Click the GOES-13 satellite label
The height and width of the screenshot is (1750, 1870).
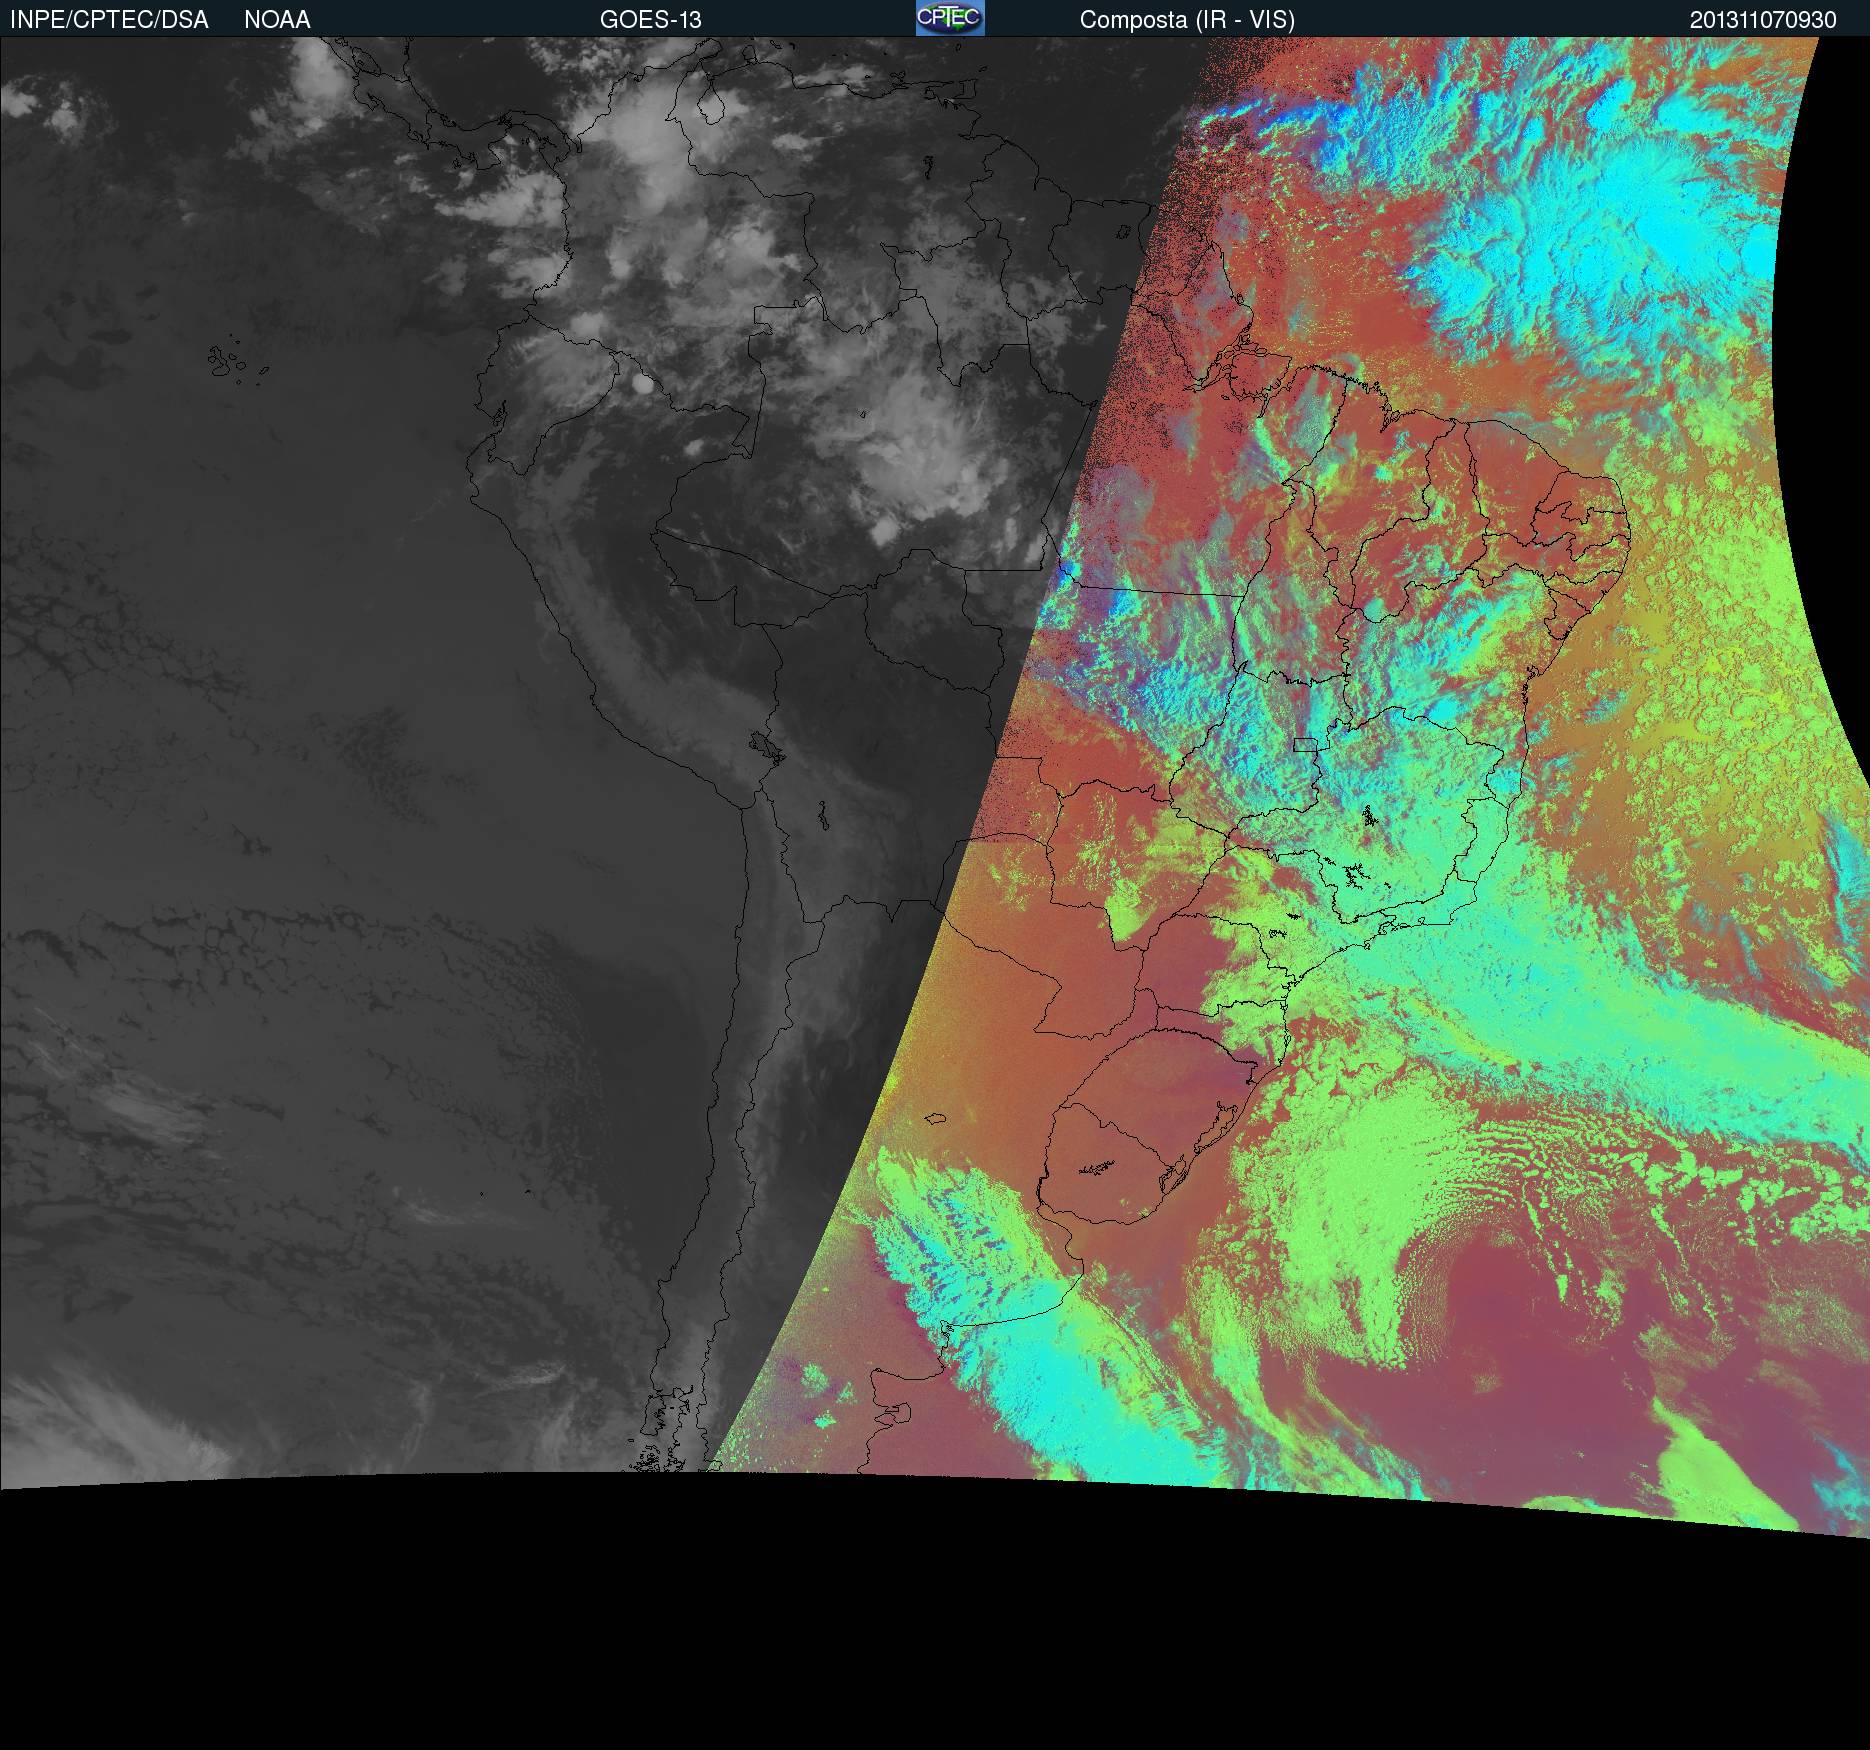650,20
